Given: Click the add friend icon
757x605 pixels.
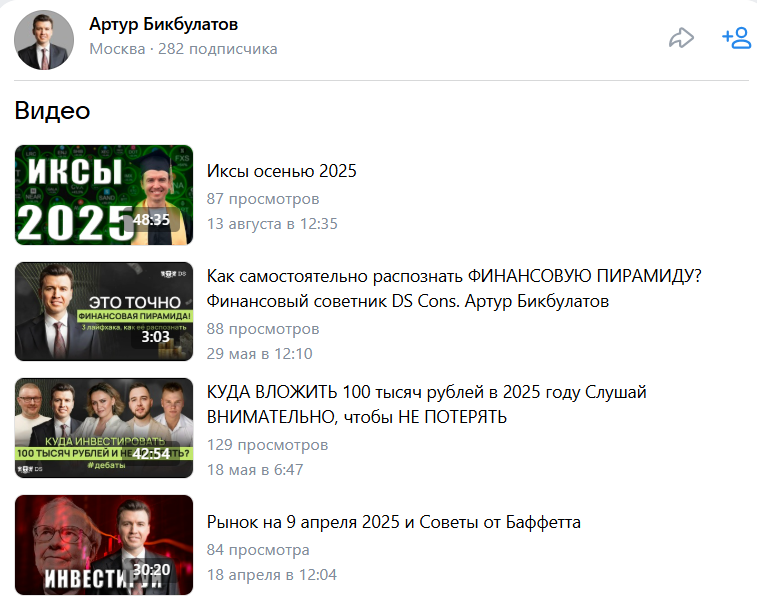Looking at the screenshot, I should click(736, 39).
